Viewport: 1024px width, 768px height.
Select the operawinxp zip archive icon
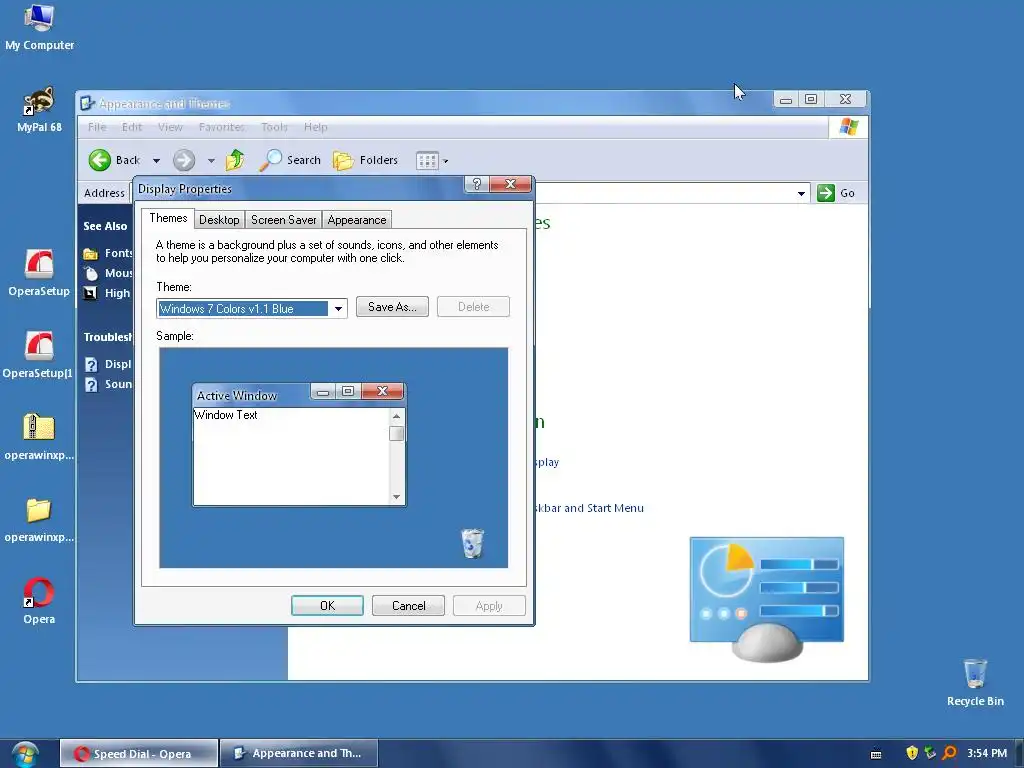click(x=39, y=437)
